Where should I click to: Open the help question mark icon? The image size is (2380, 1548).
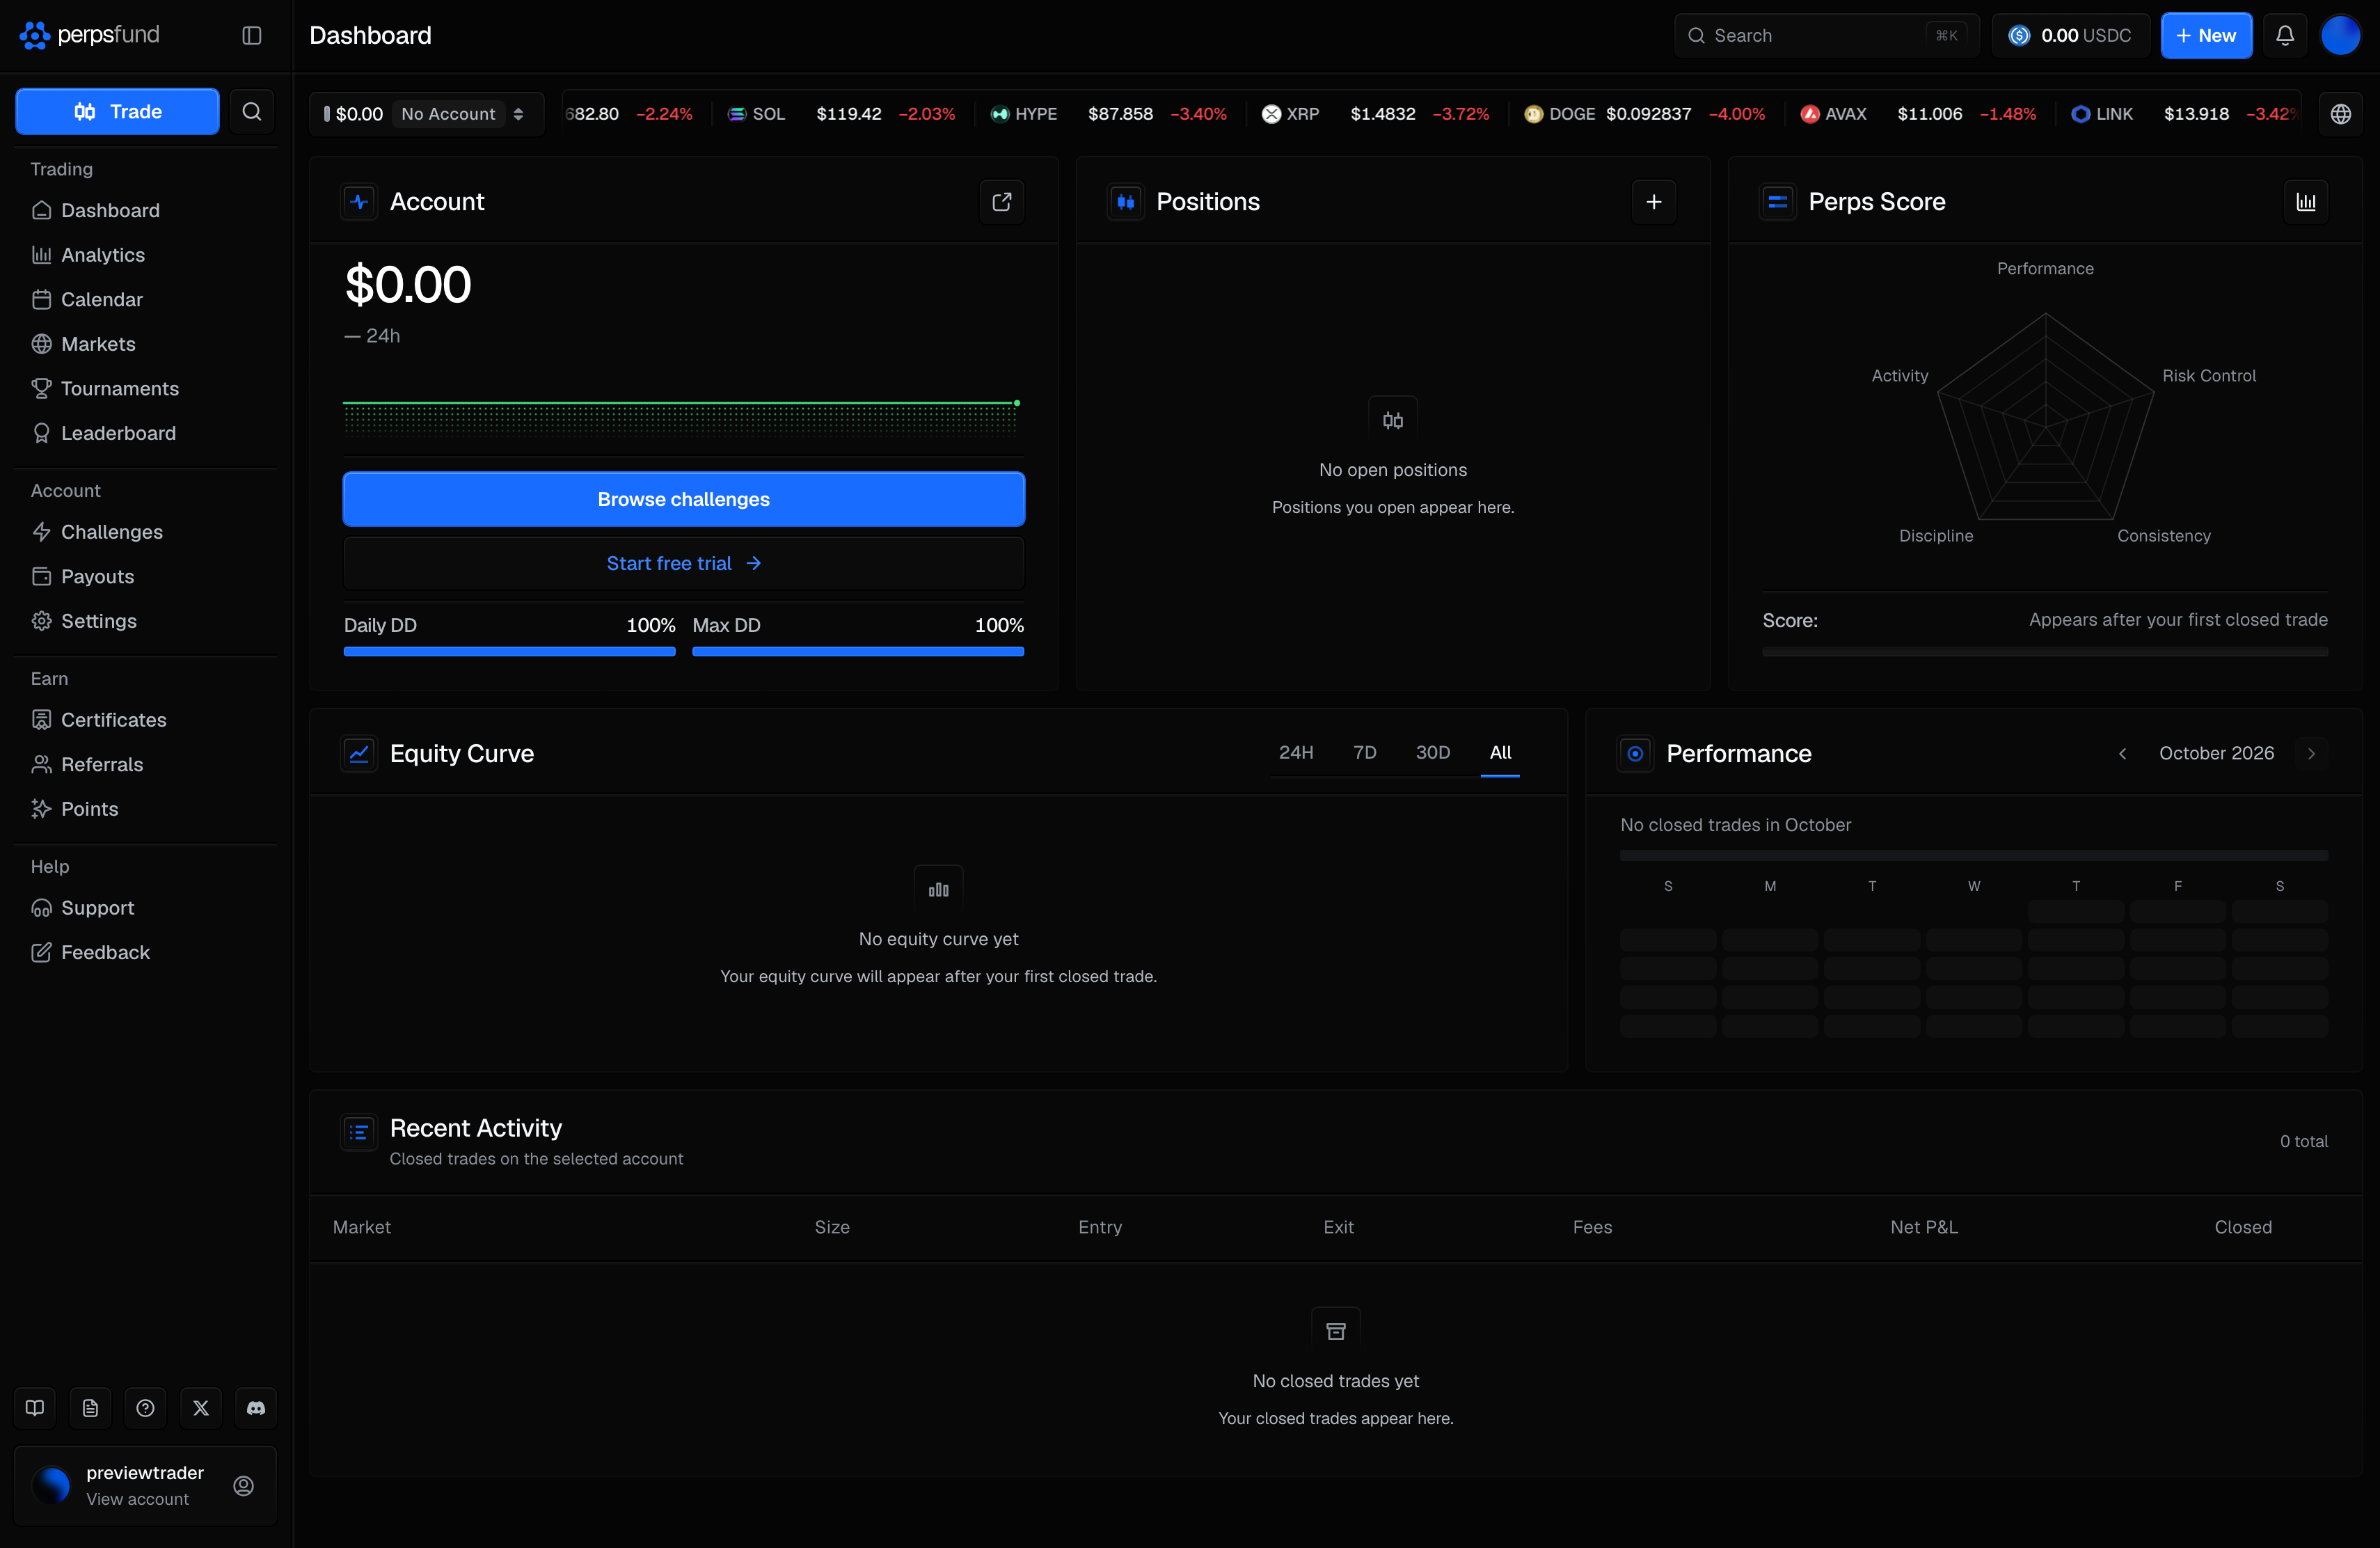145,1408
